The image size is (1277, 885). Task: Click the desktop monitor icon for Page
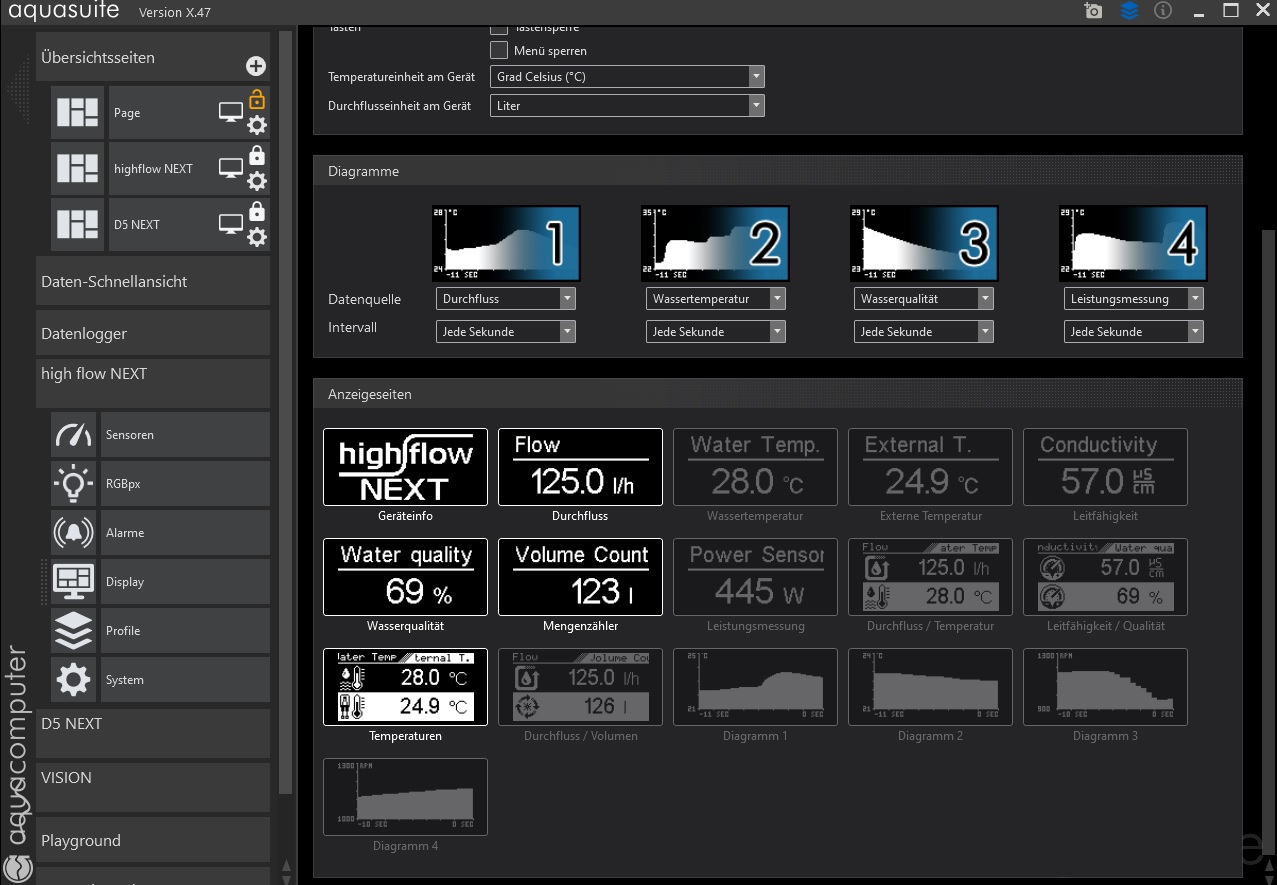pyautogui.click(x=231, y=113)
